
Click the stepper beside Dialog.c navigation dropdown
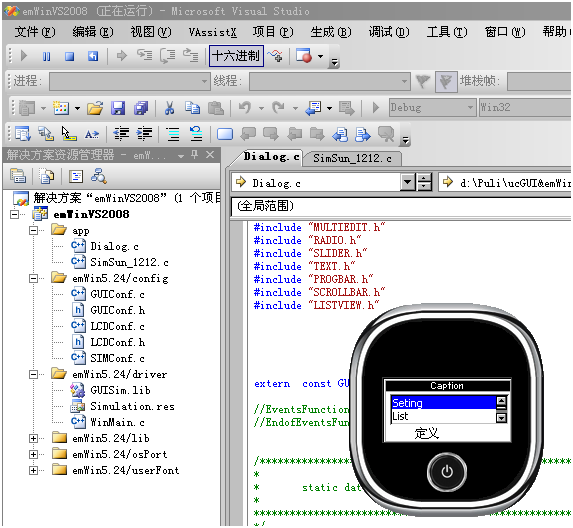(x=424, y=182)
